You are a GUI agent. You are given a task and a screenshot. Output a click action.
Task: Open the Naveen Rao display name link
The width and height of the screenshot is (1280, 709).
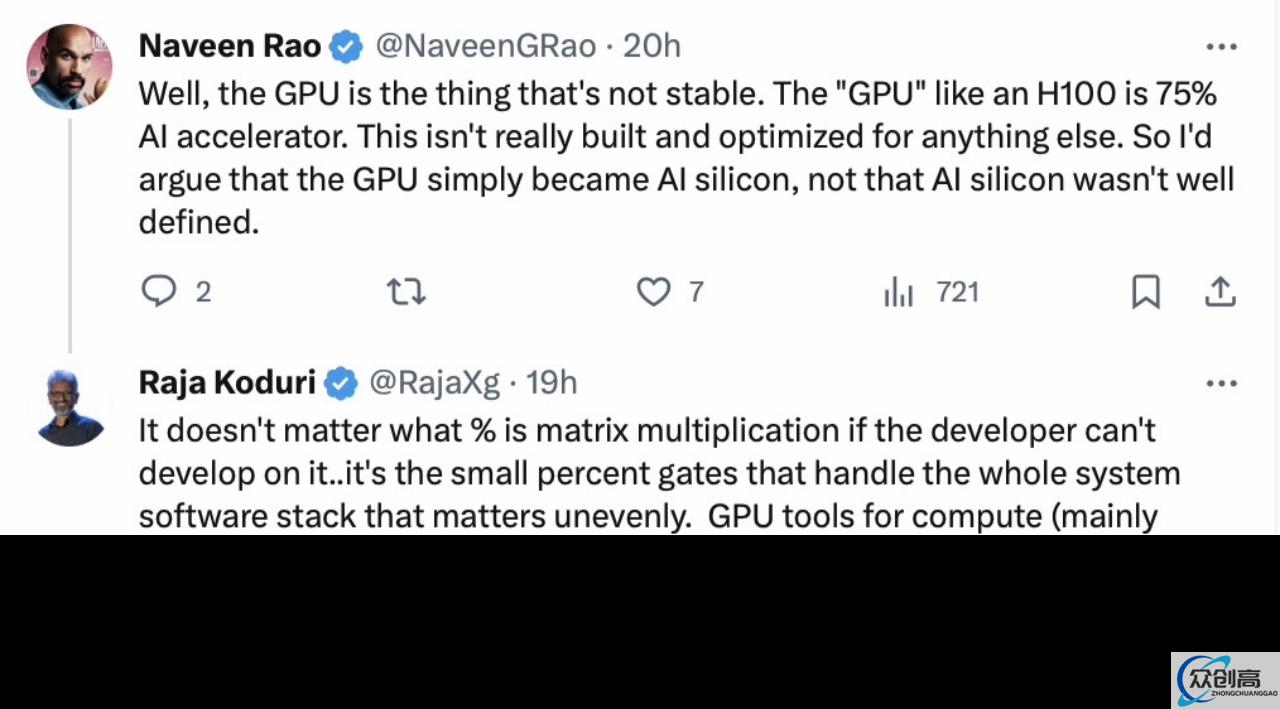[x=230, y=46]
